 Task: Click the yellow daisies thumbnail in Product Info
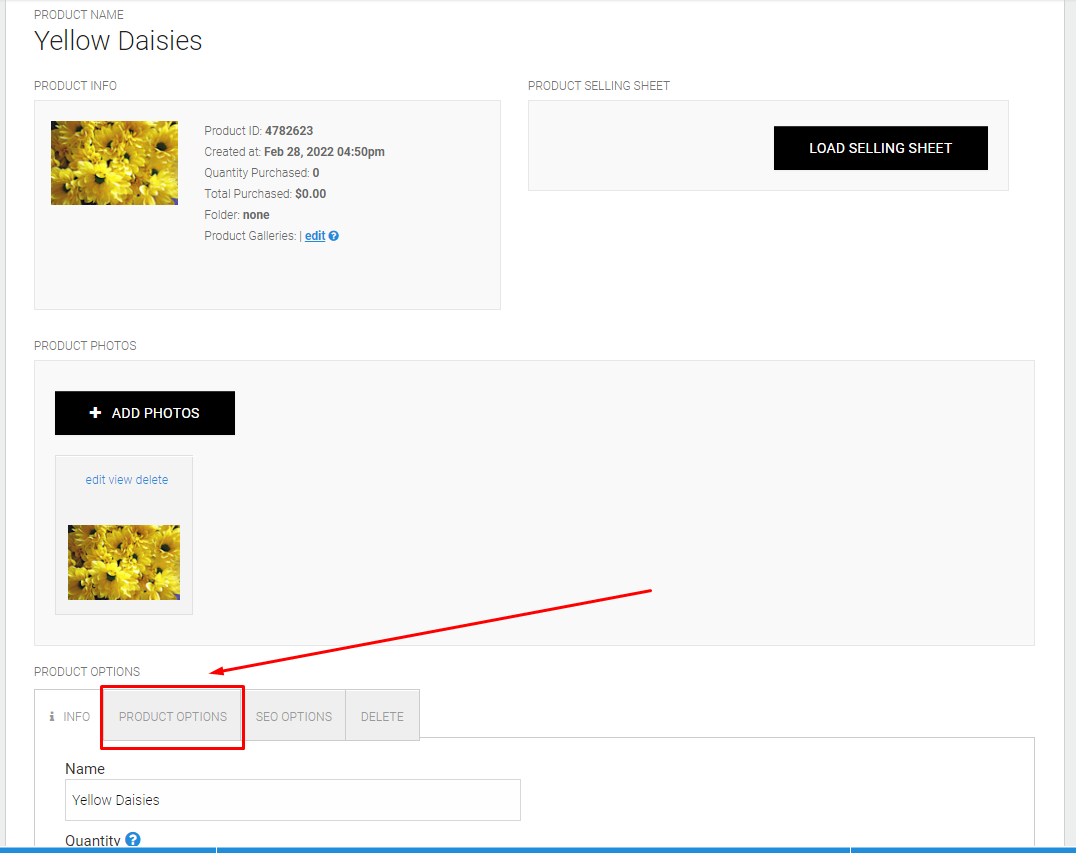(114, 161)
